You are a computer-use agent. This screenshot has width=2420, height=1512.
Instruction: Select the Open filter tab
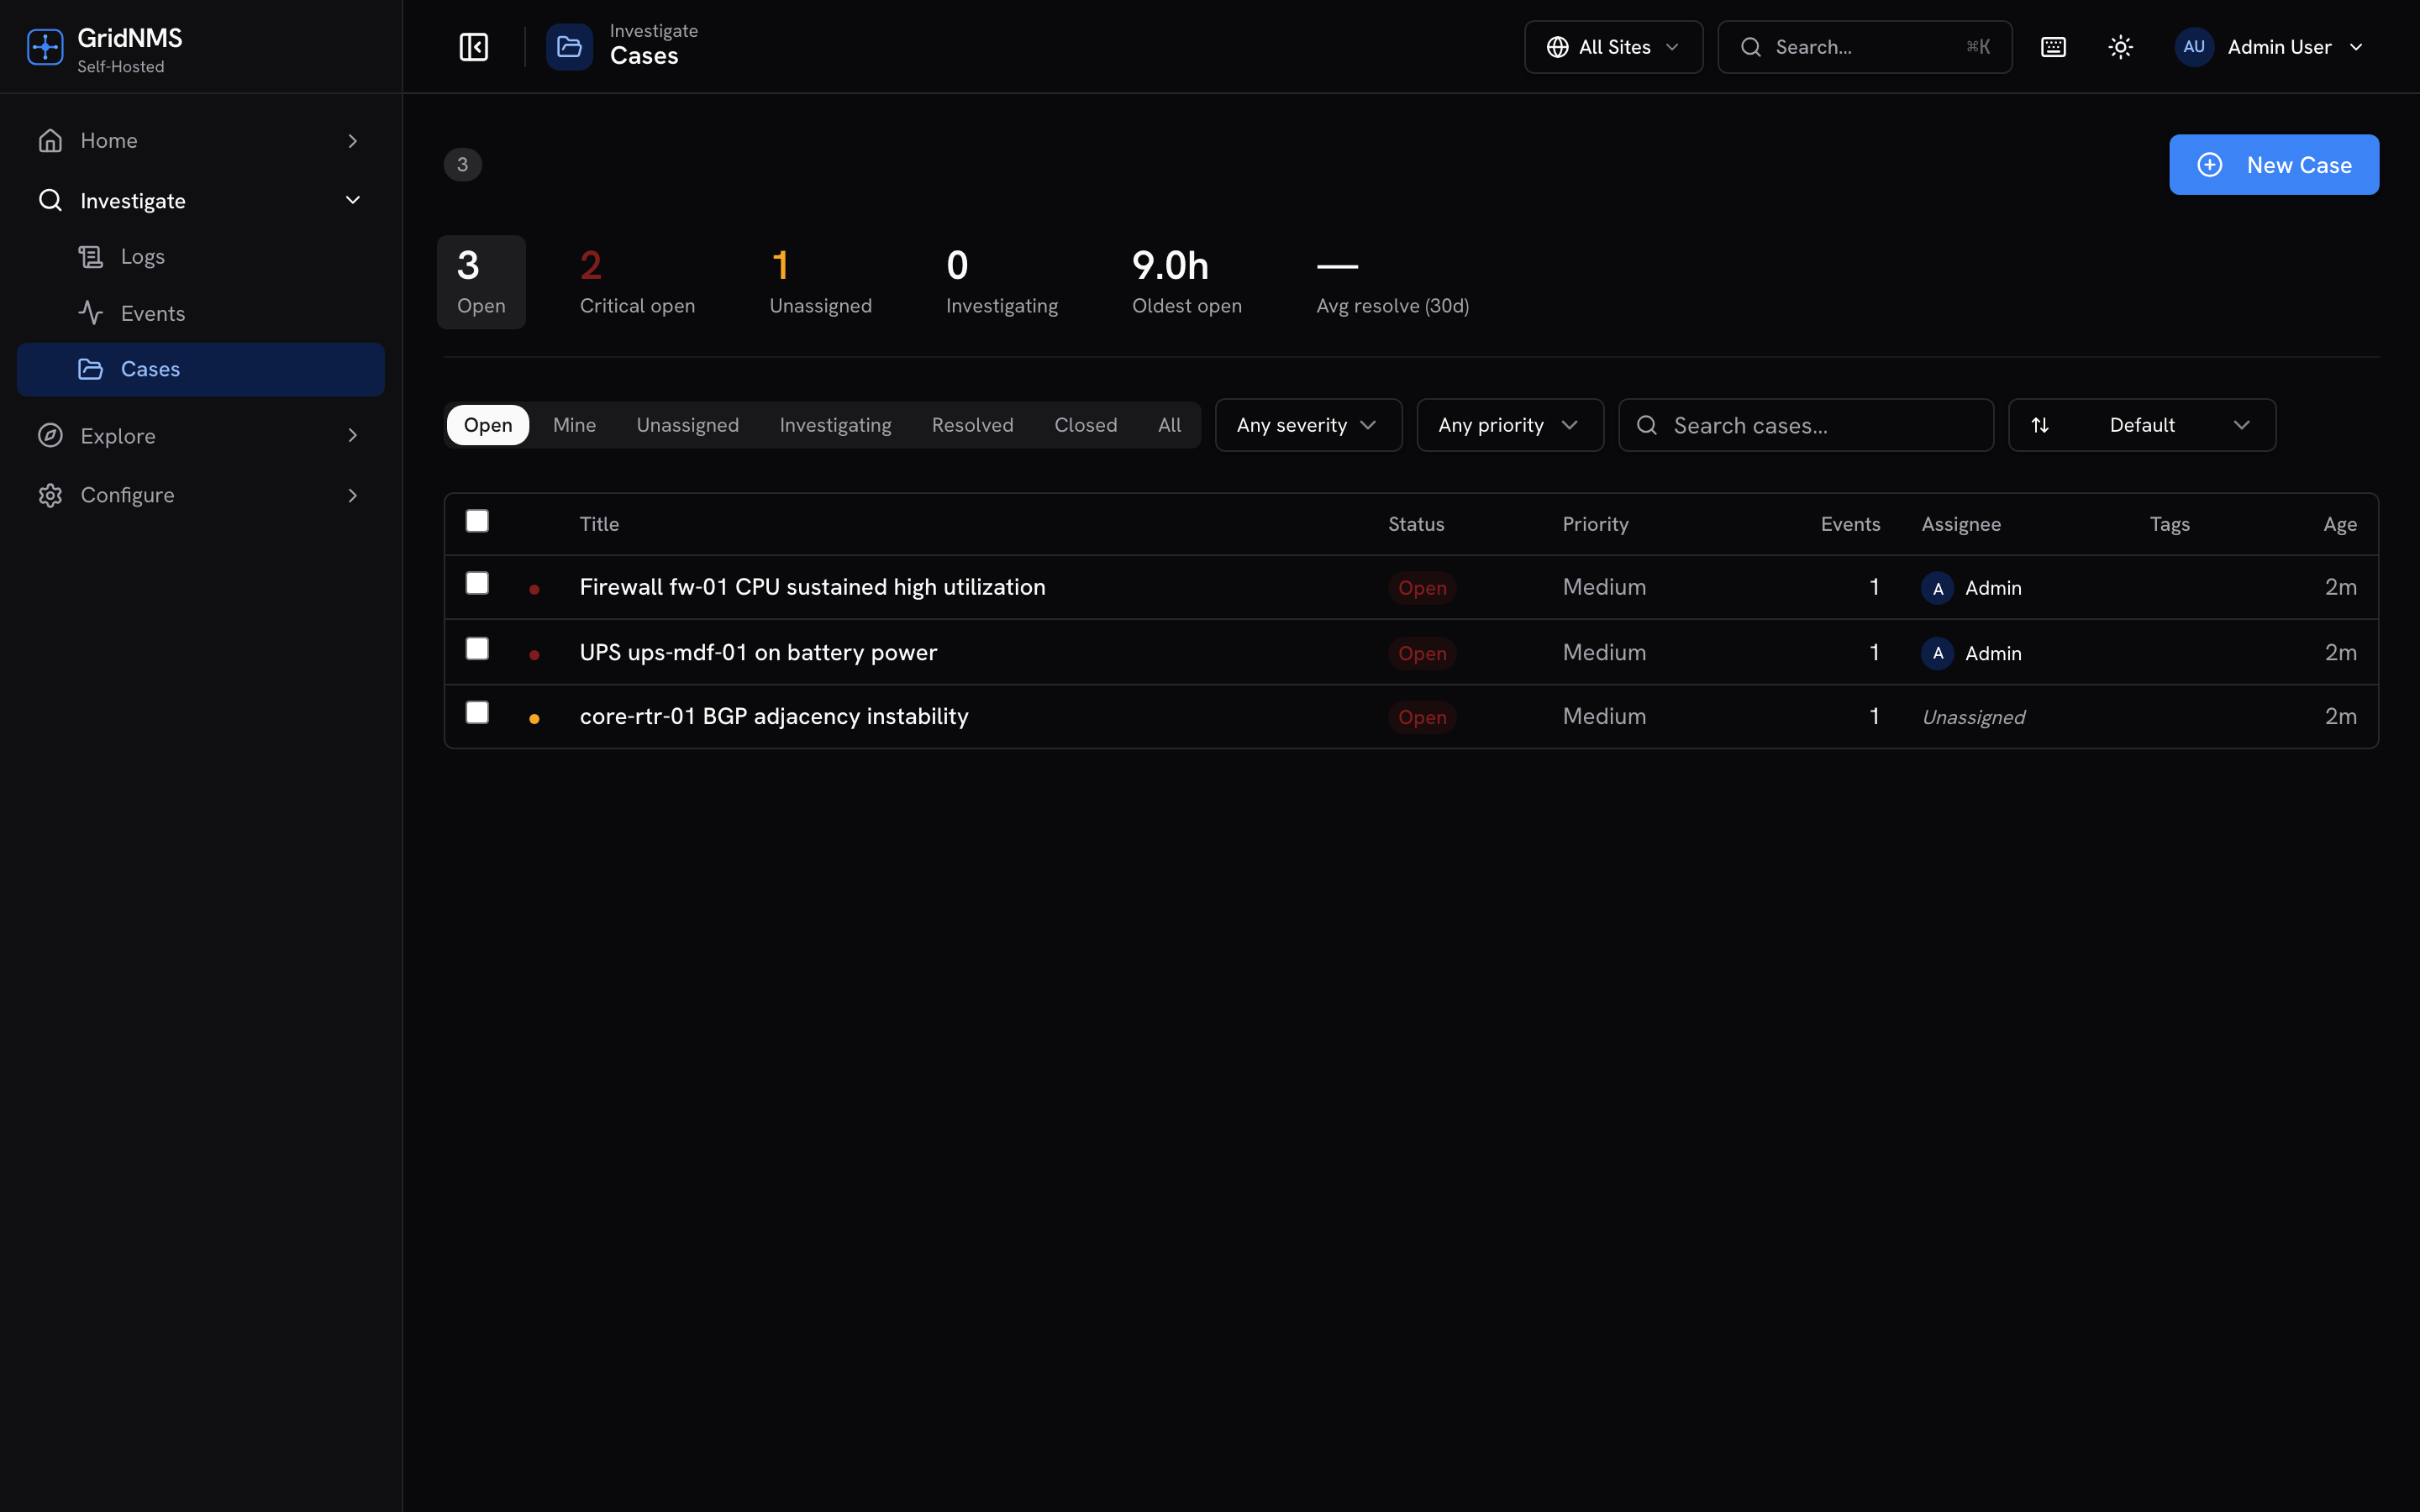point(488,425)
